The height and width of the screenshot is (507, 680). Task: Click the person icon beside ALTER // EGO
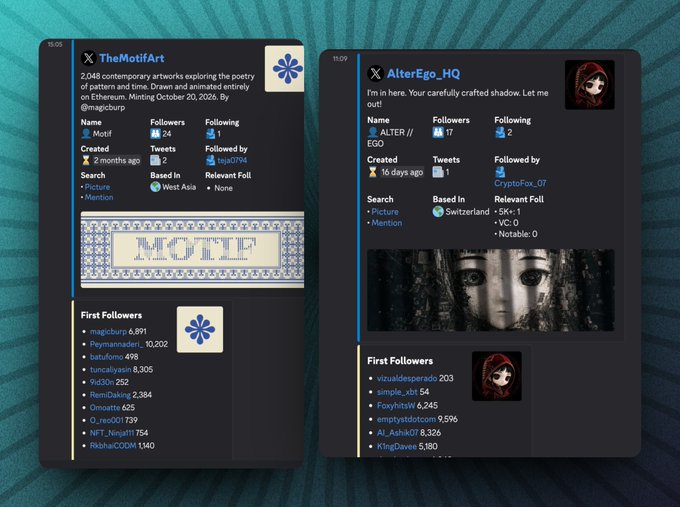(373, 132)
